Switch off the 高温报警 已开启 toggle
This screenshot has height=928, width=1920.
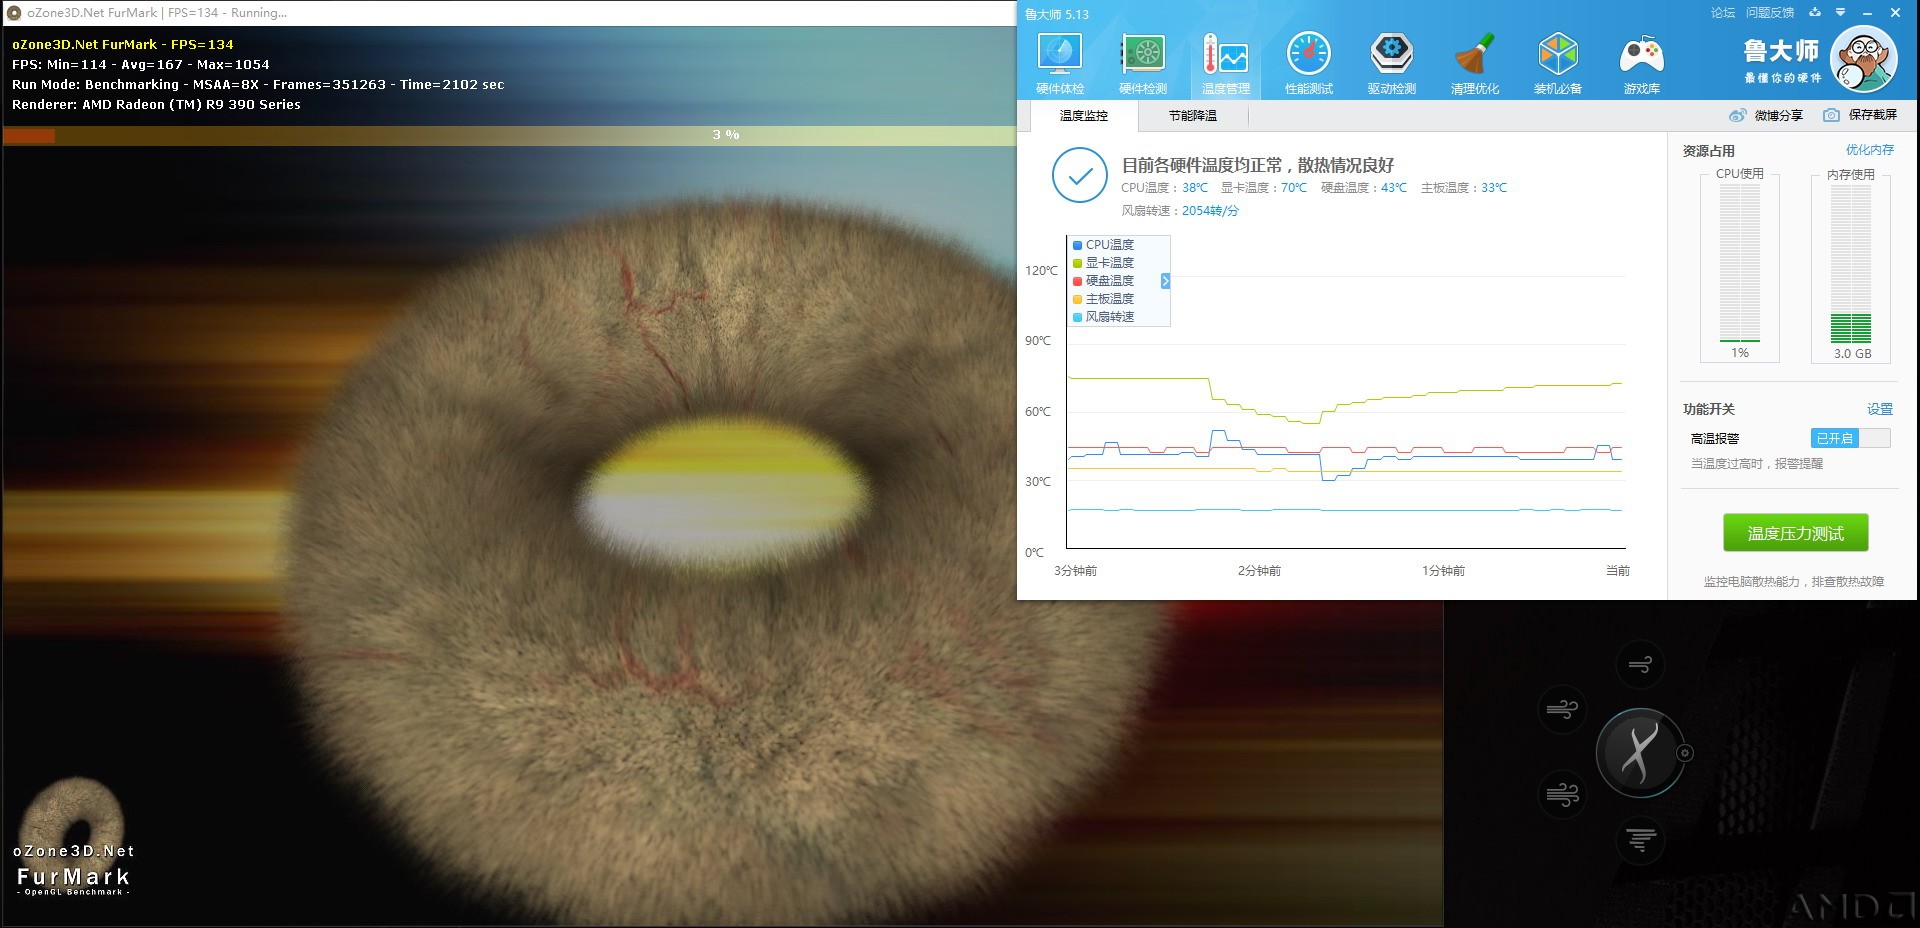pyautogui.click(x=1850, y=438)
